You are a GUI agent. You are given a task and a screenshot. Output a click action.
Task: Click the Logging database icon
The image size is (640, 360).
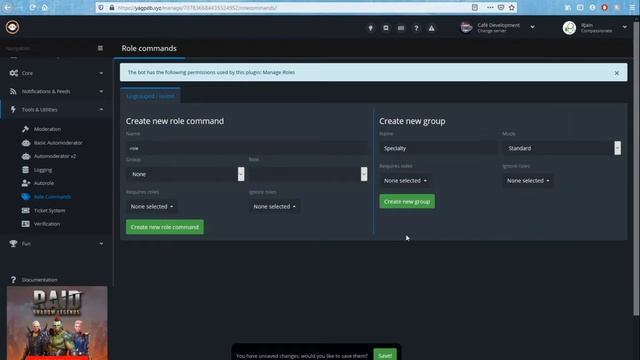coord(25,170)
